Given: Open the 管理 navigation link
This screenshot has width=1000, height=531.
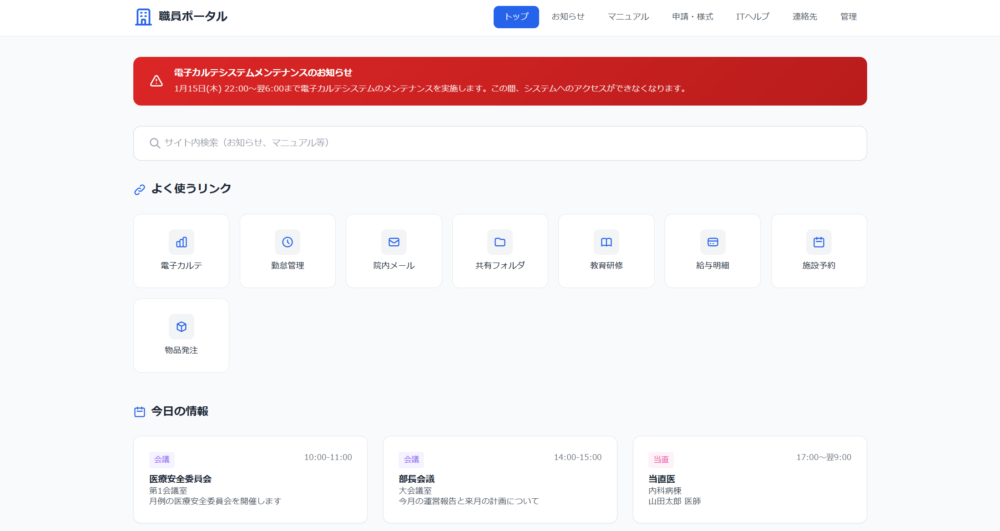Looking at the screenshot, I should (848, 17).
